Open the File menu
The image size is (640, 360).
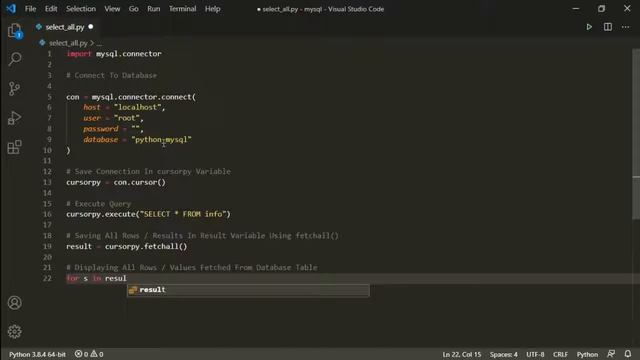coord(31,9)
